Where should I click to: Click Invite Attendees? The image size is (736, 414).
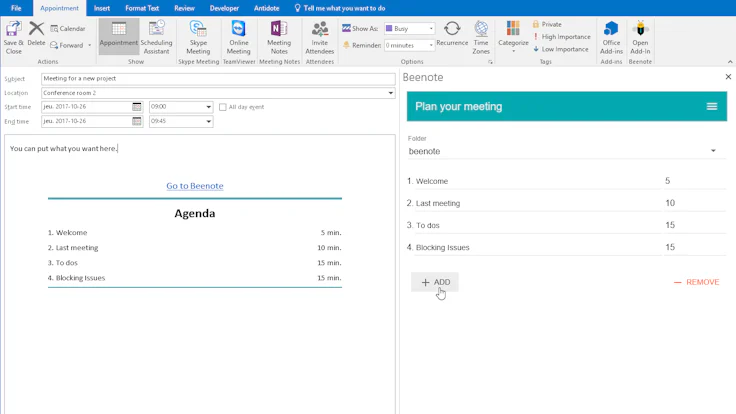pos(320,37)
